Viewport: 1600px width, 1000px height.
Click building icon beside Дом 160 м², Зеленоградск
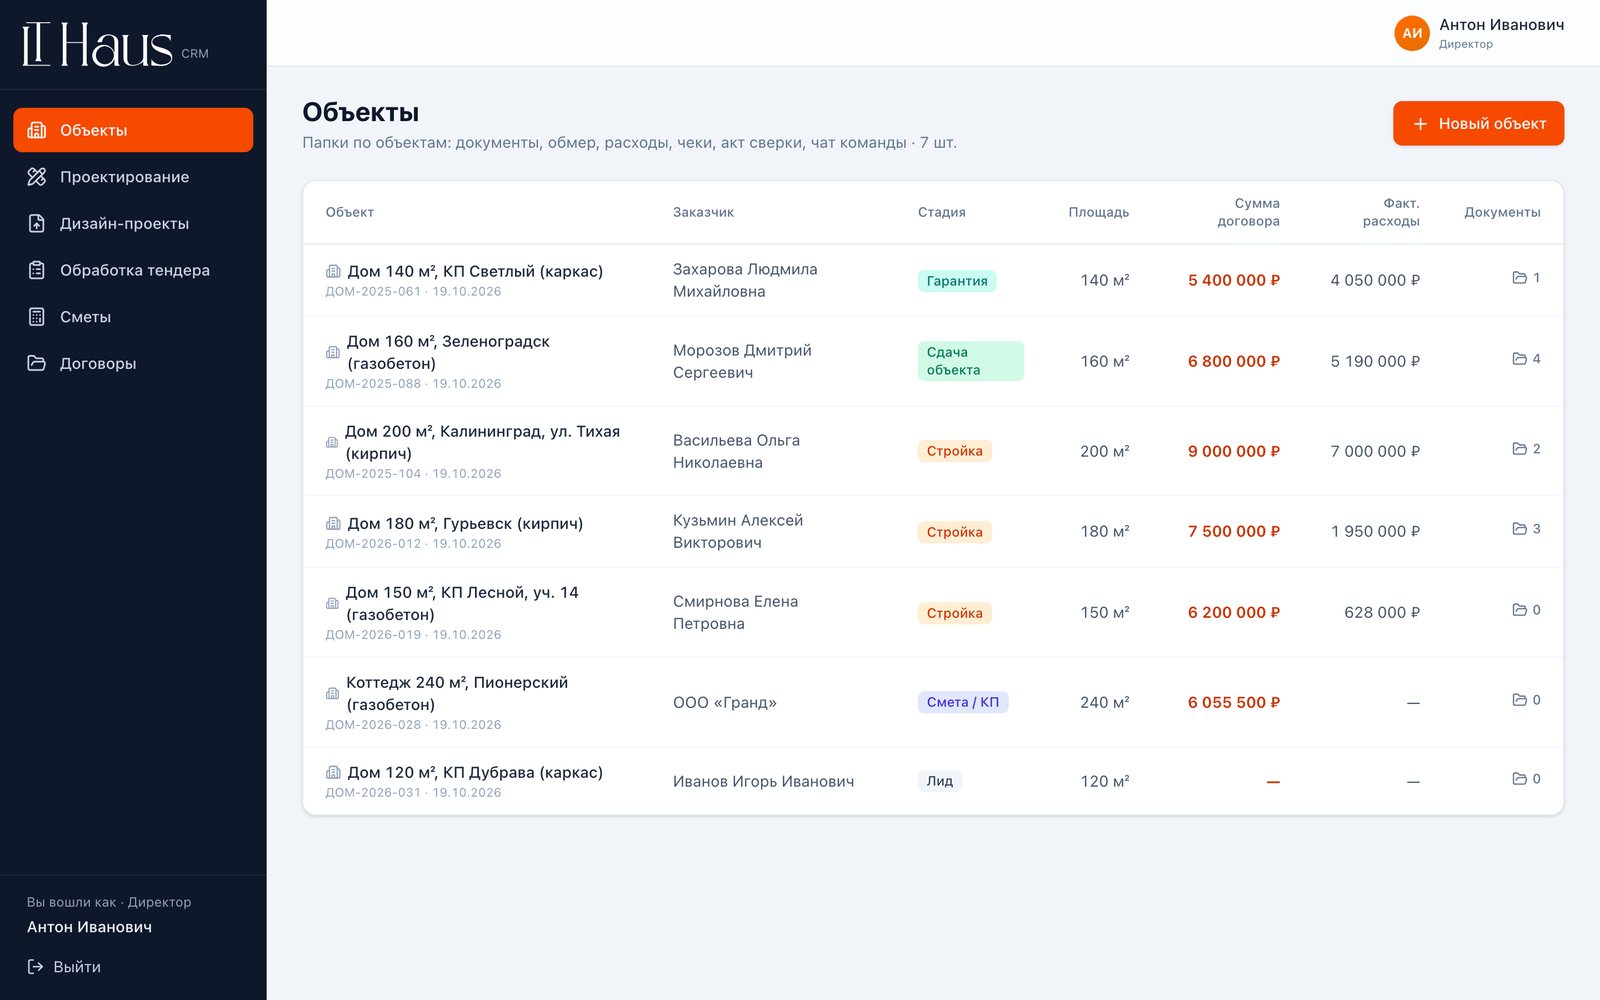coord(333,352)
